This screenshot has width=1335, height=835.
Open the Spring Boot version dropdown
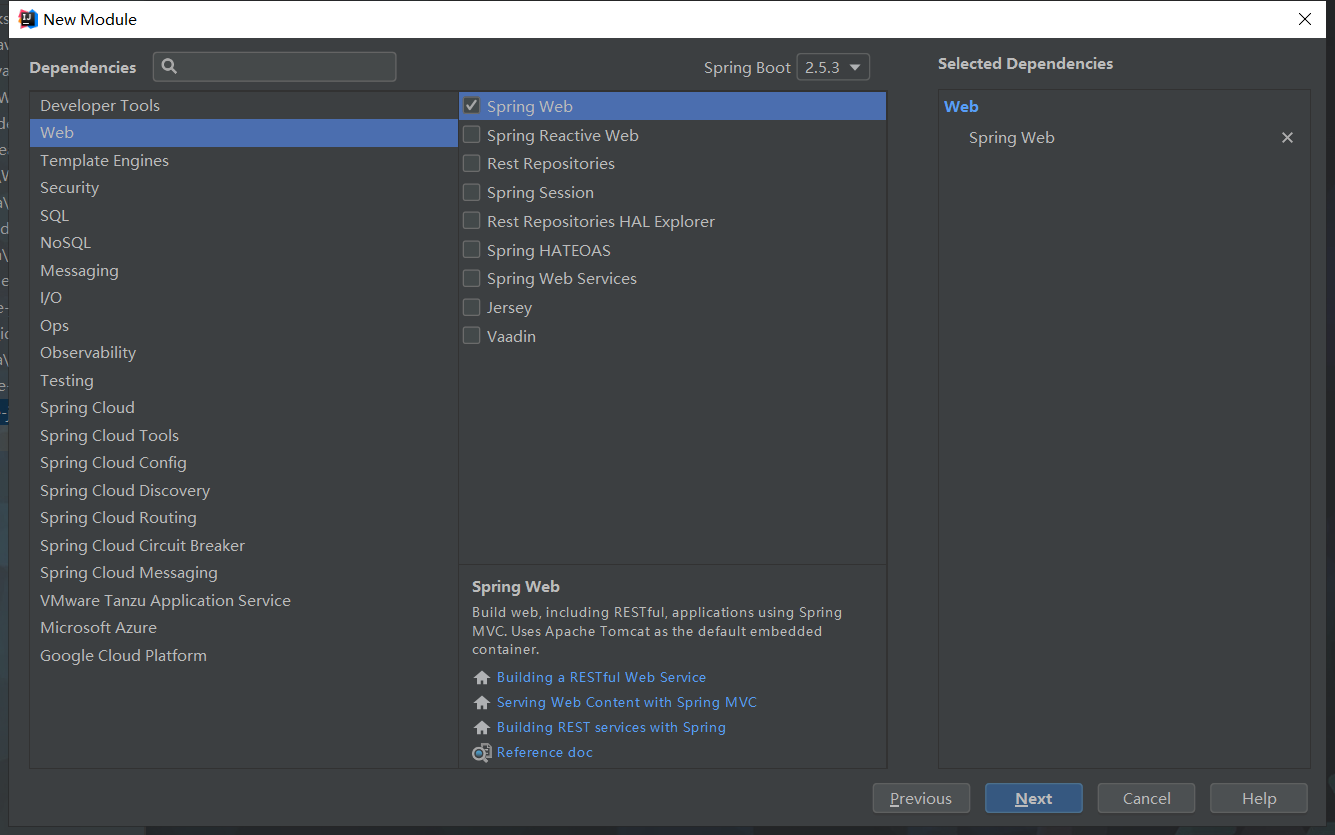point(833,68)
